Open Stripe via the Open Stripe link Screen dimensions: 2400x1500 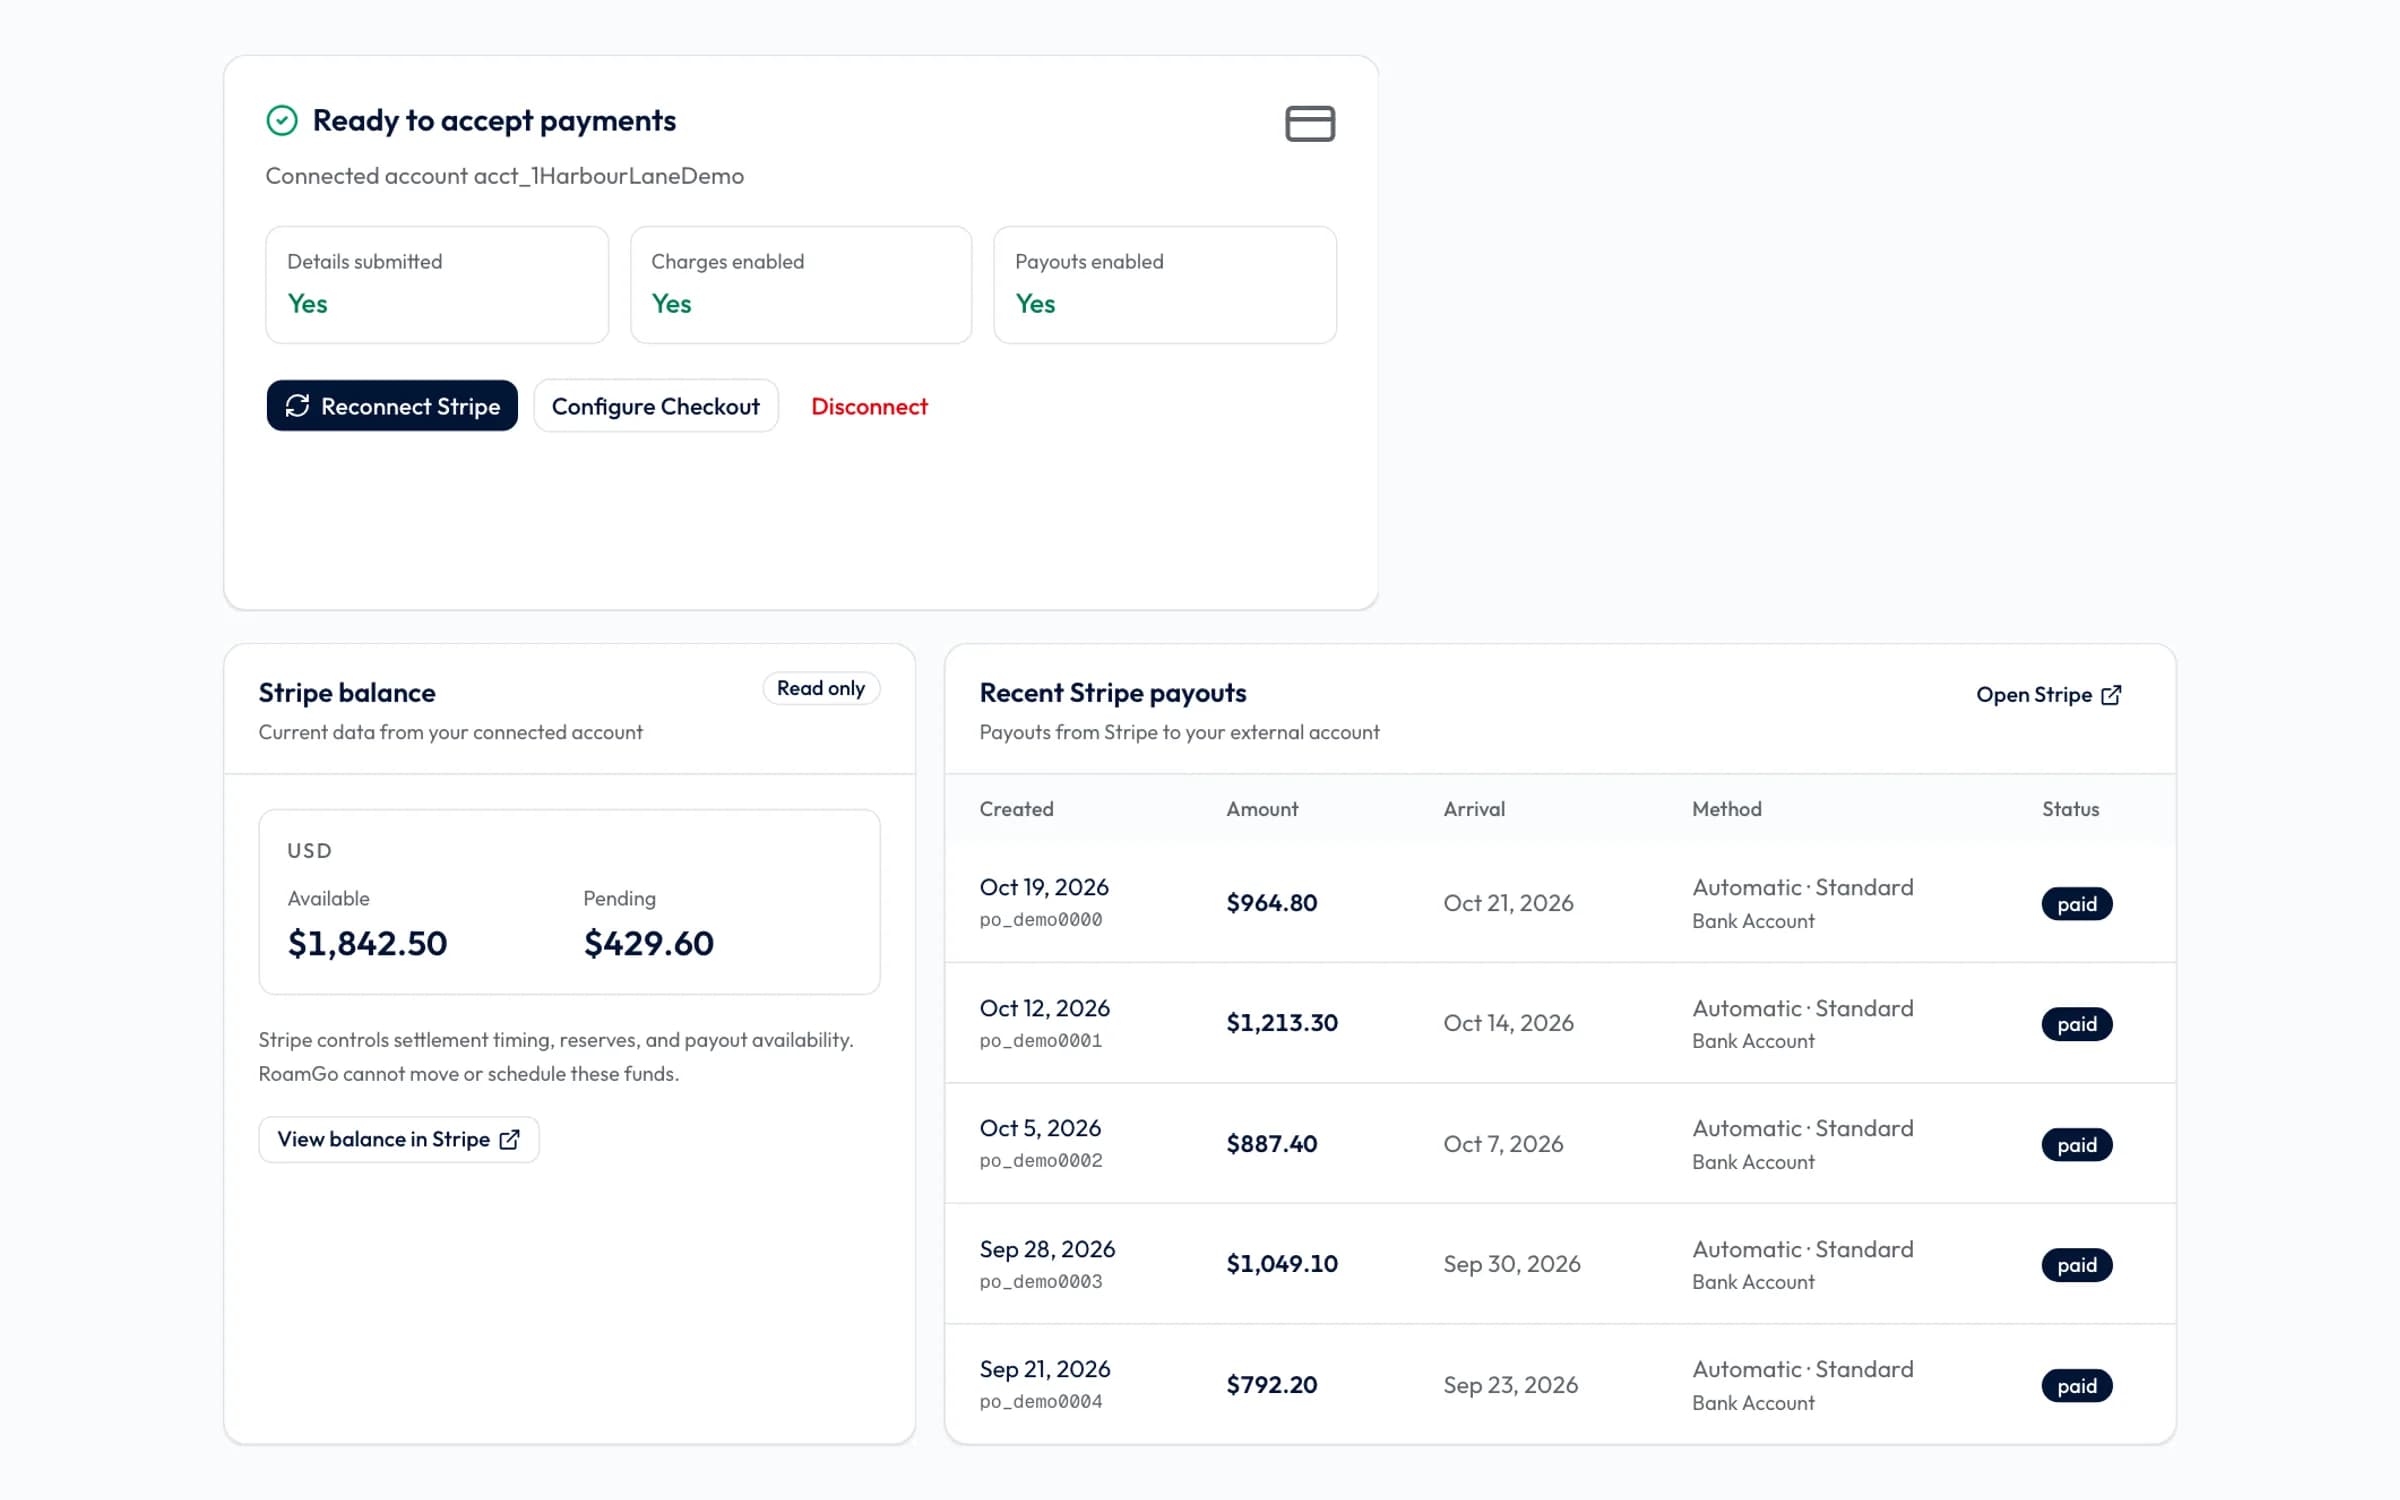[2049, 695]
